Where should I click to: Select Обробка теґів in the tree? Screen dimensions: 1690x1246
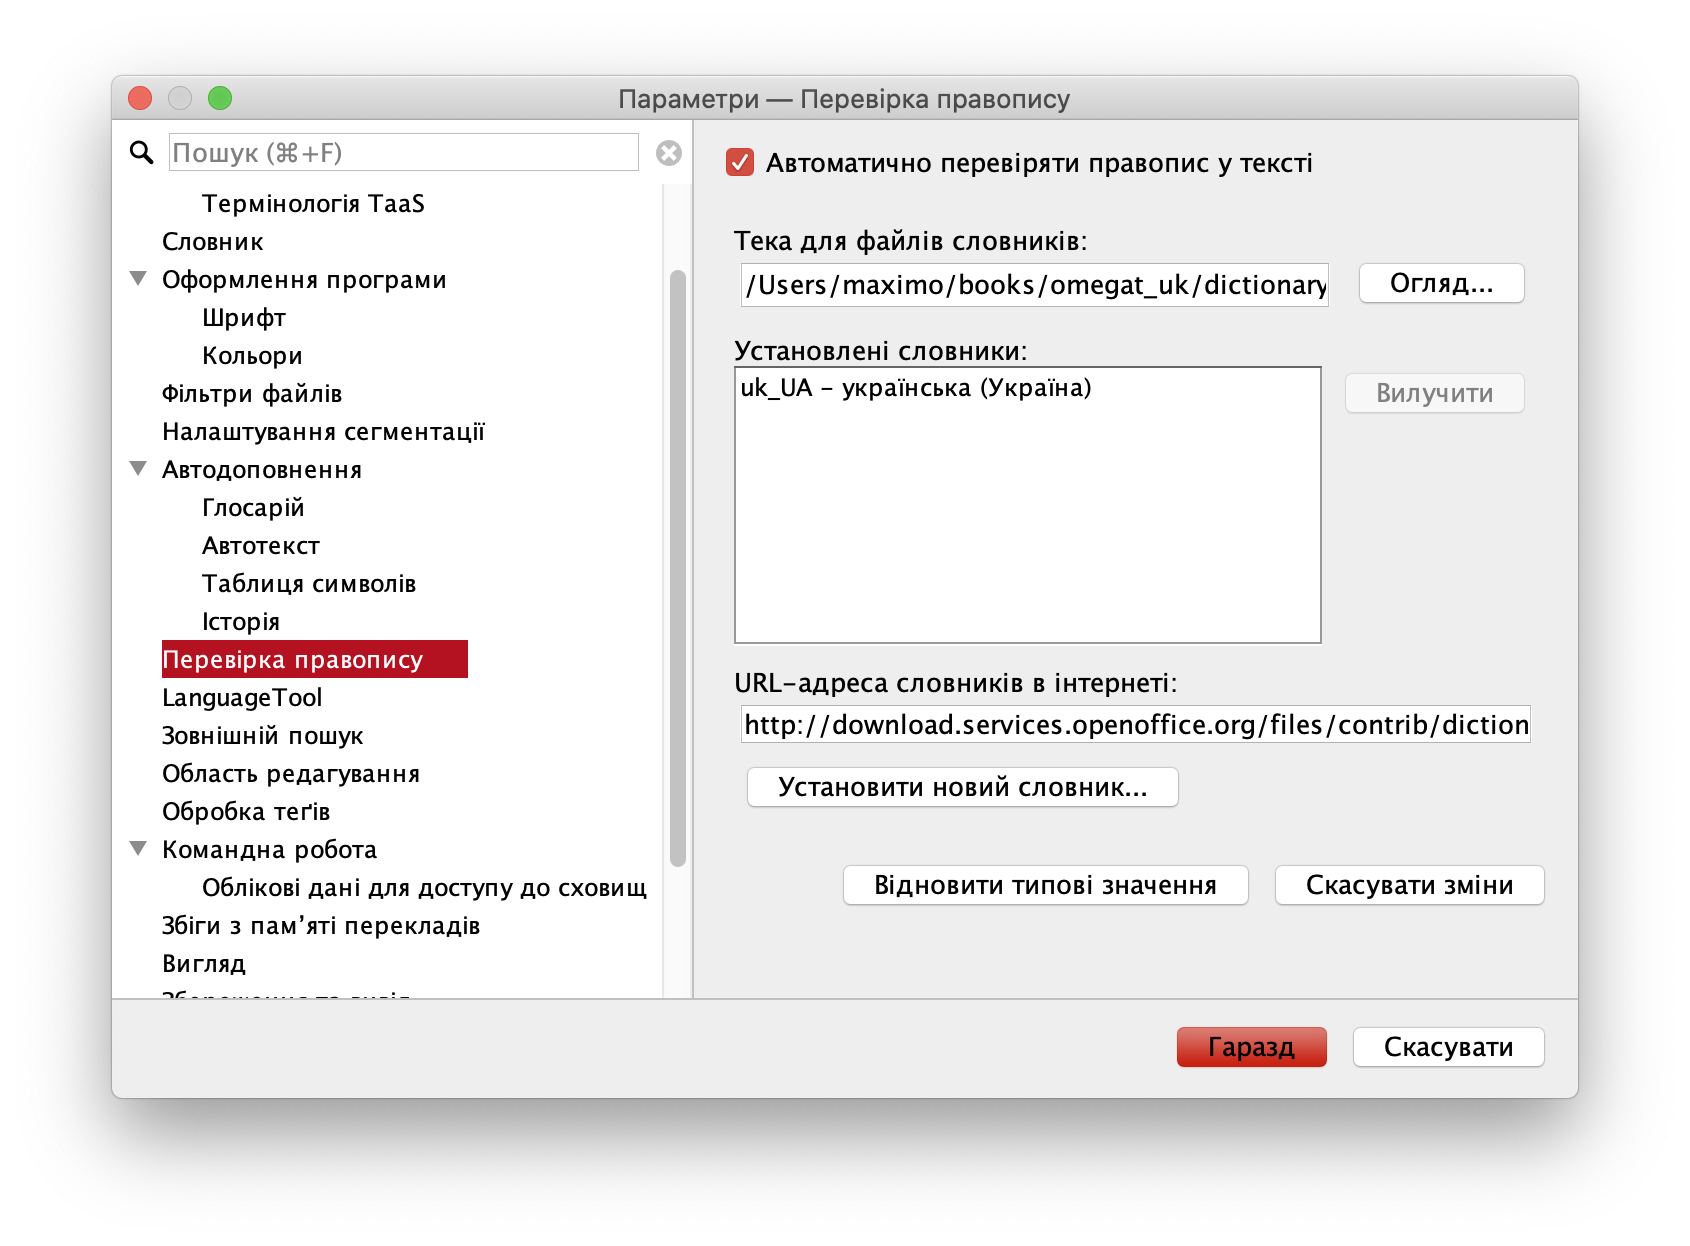click(x=246, y=811)
